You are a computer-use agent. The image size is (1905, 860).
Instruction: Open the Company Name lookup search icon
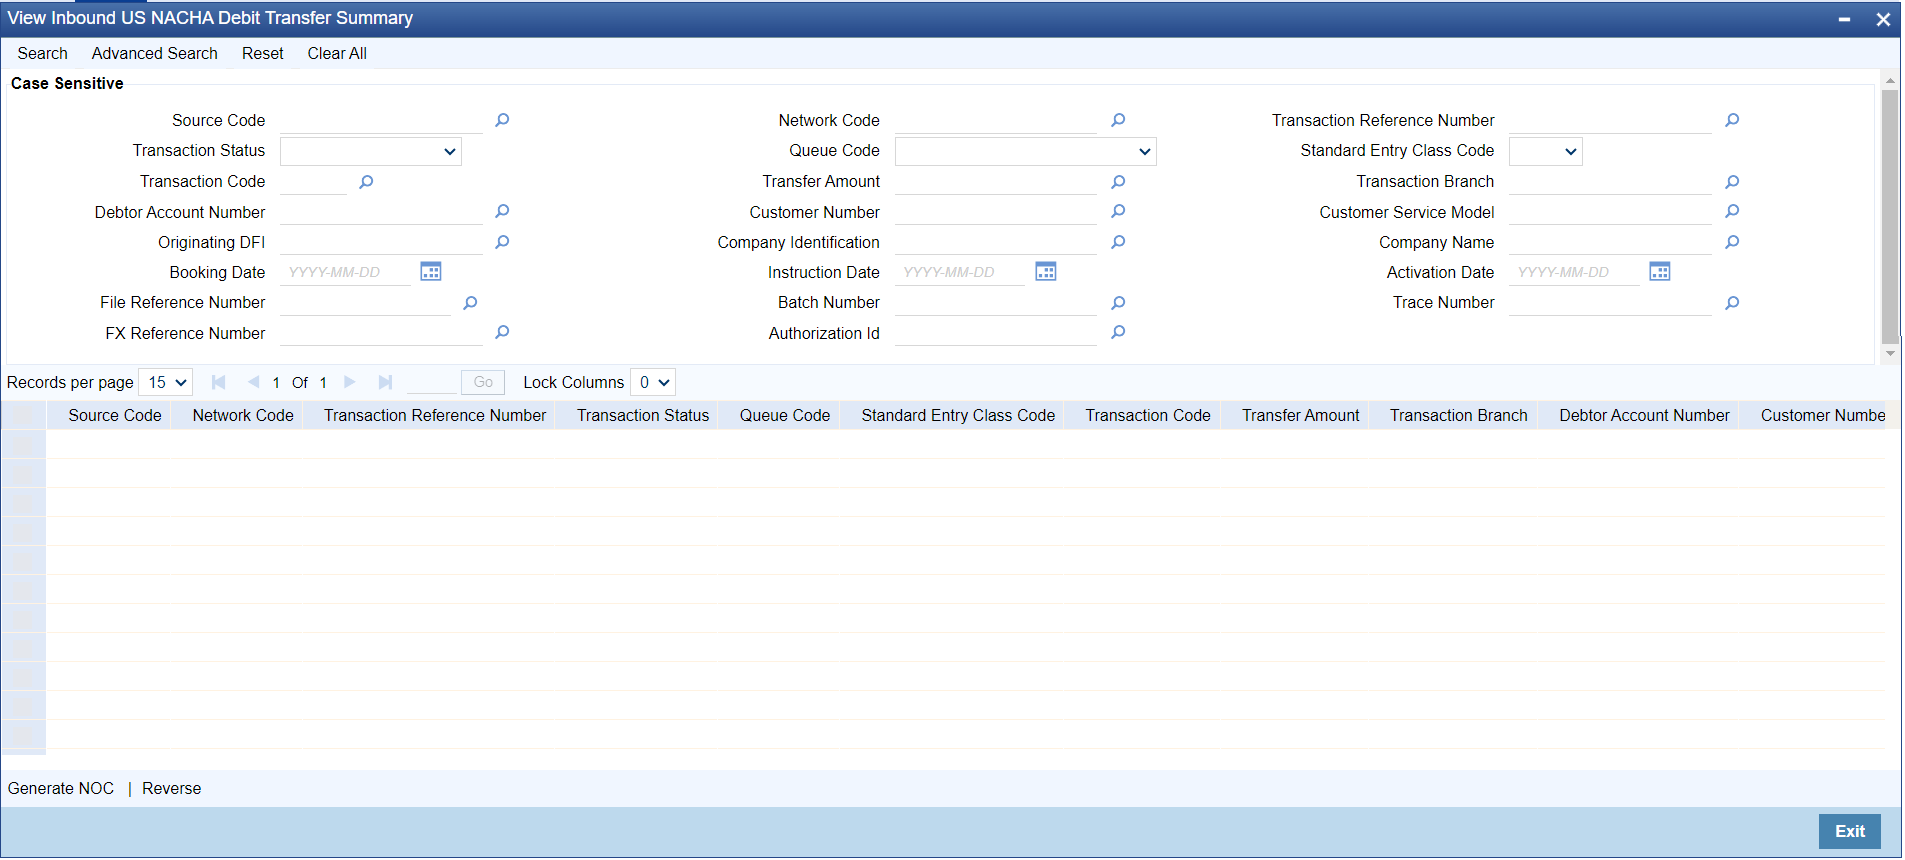[x=1732, y=242]
